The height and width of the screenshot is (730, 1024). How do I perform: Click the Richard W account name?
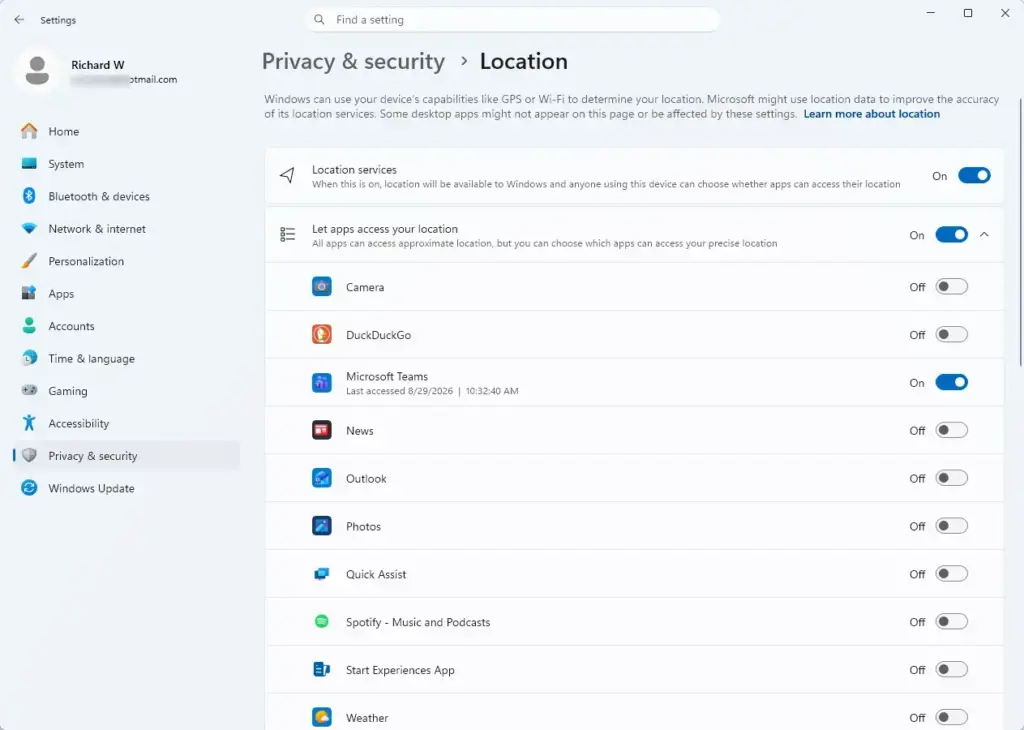tap(98, 65)
